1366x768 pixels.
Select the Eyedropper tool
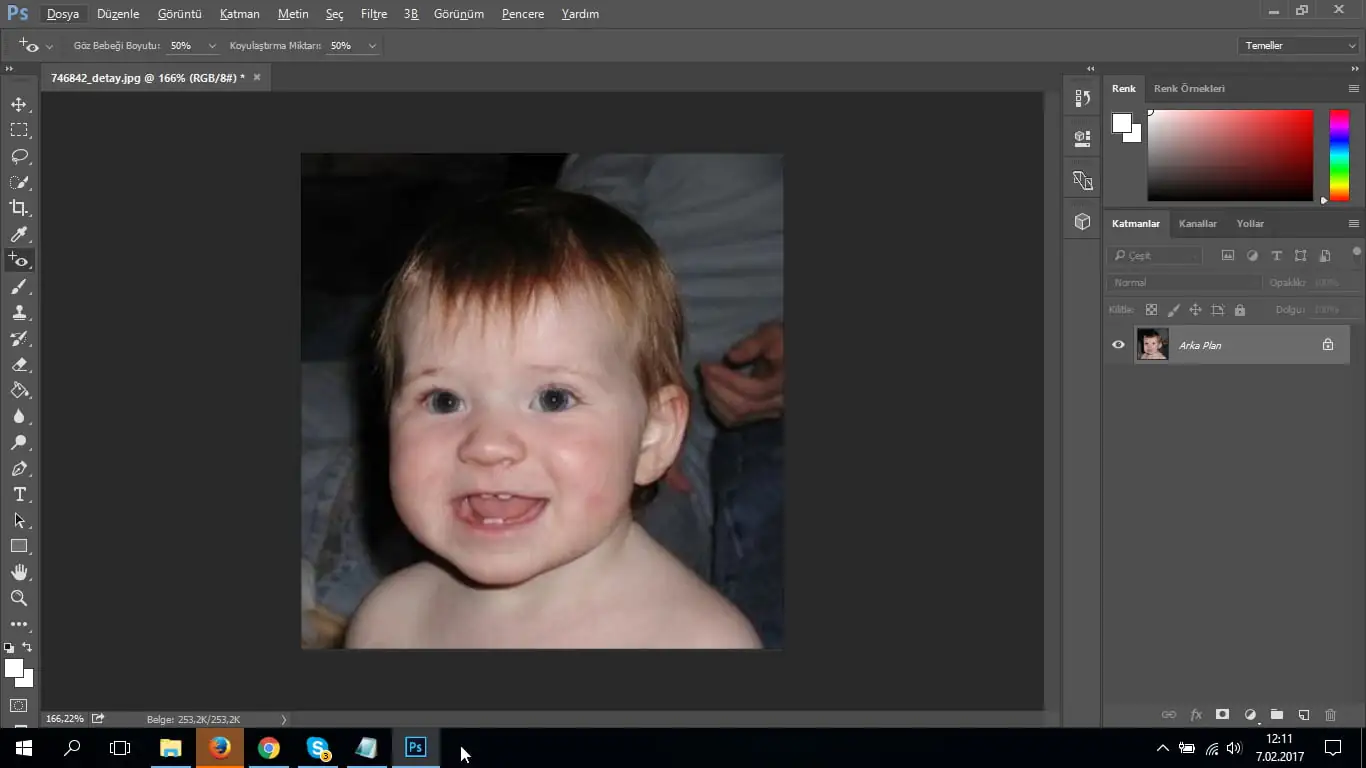(19, 234)
